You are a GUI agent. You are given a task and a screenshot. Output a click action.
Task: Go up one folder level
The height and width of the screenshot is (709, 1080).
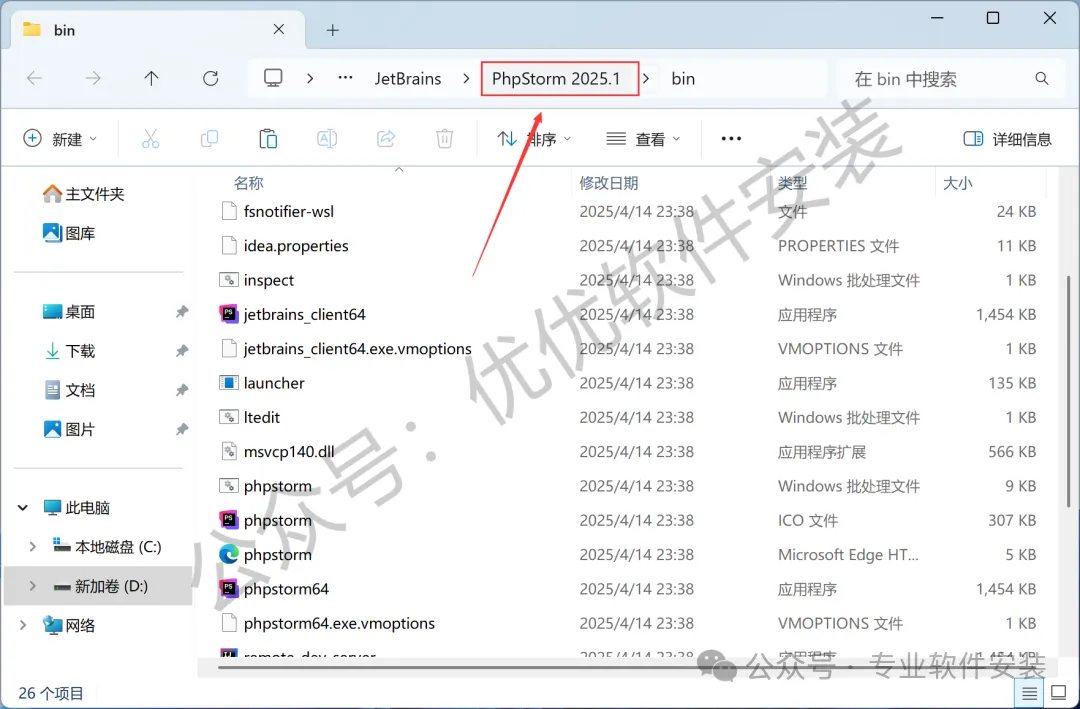[152, 79]
